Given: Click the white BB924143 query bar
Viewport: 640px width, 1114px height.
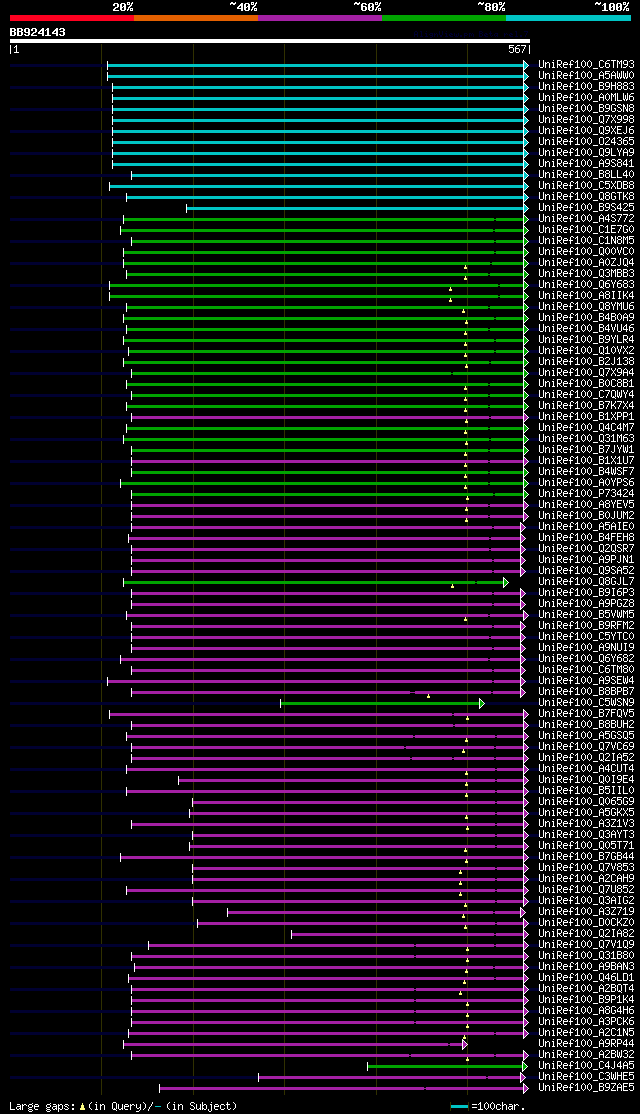Looking at the screenshot, I should coord(270,41).
